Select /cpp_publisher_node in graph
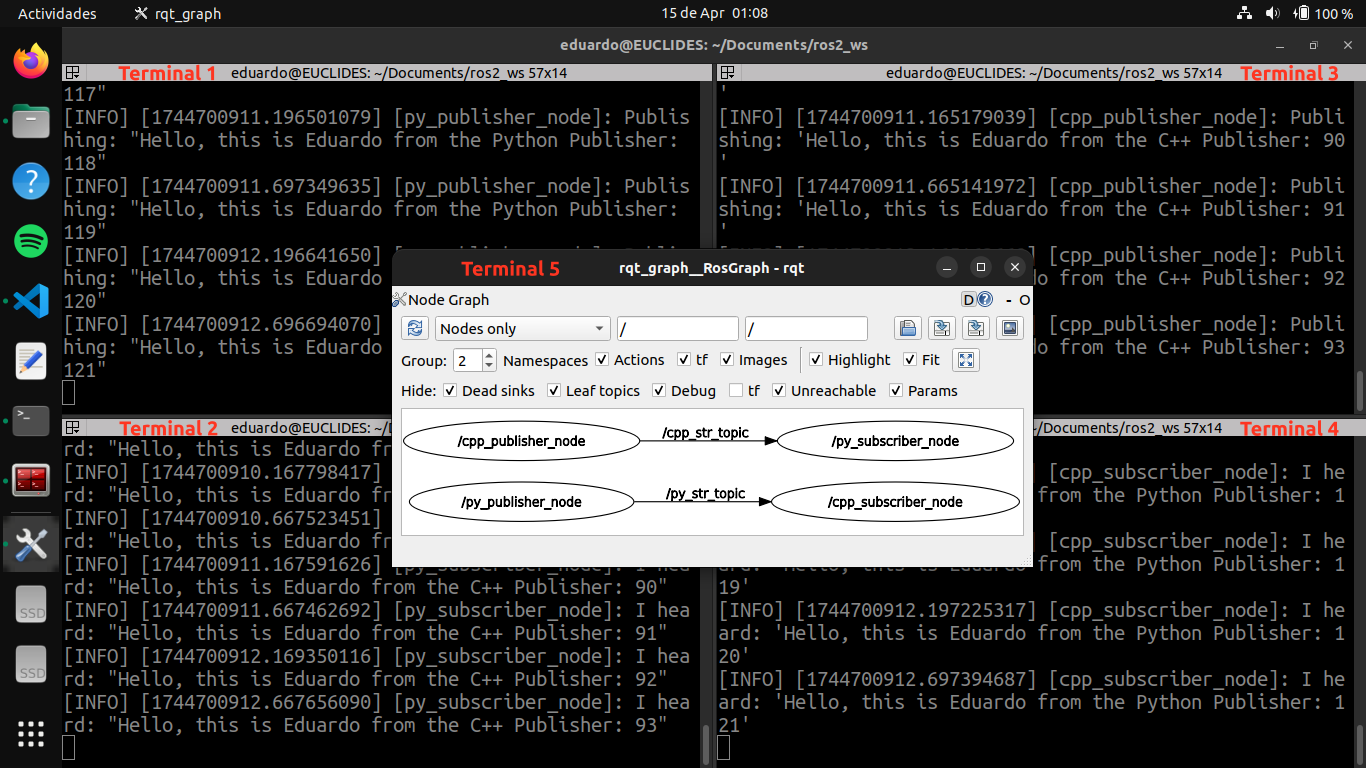The width and height of the screenshot is (1366, 768). click(x=521, y=441)
